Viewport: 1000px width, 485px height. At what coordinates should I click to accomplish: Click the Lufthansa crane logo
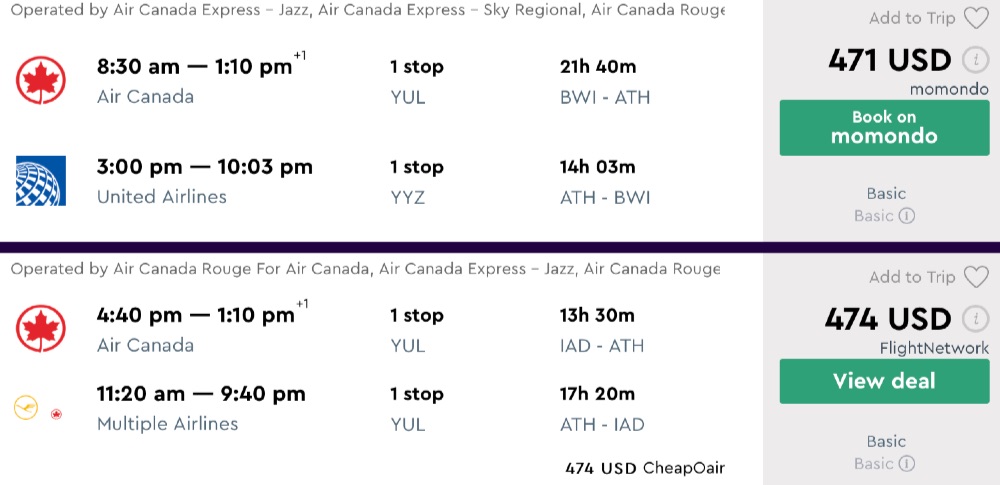(x=26, y=409)
